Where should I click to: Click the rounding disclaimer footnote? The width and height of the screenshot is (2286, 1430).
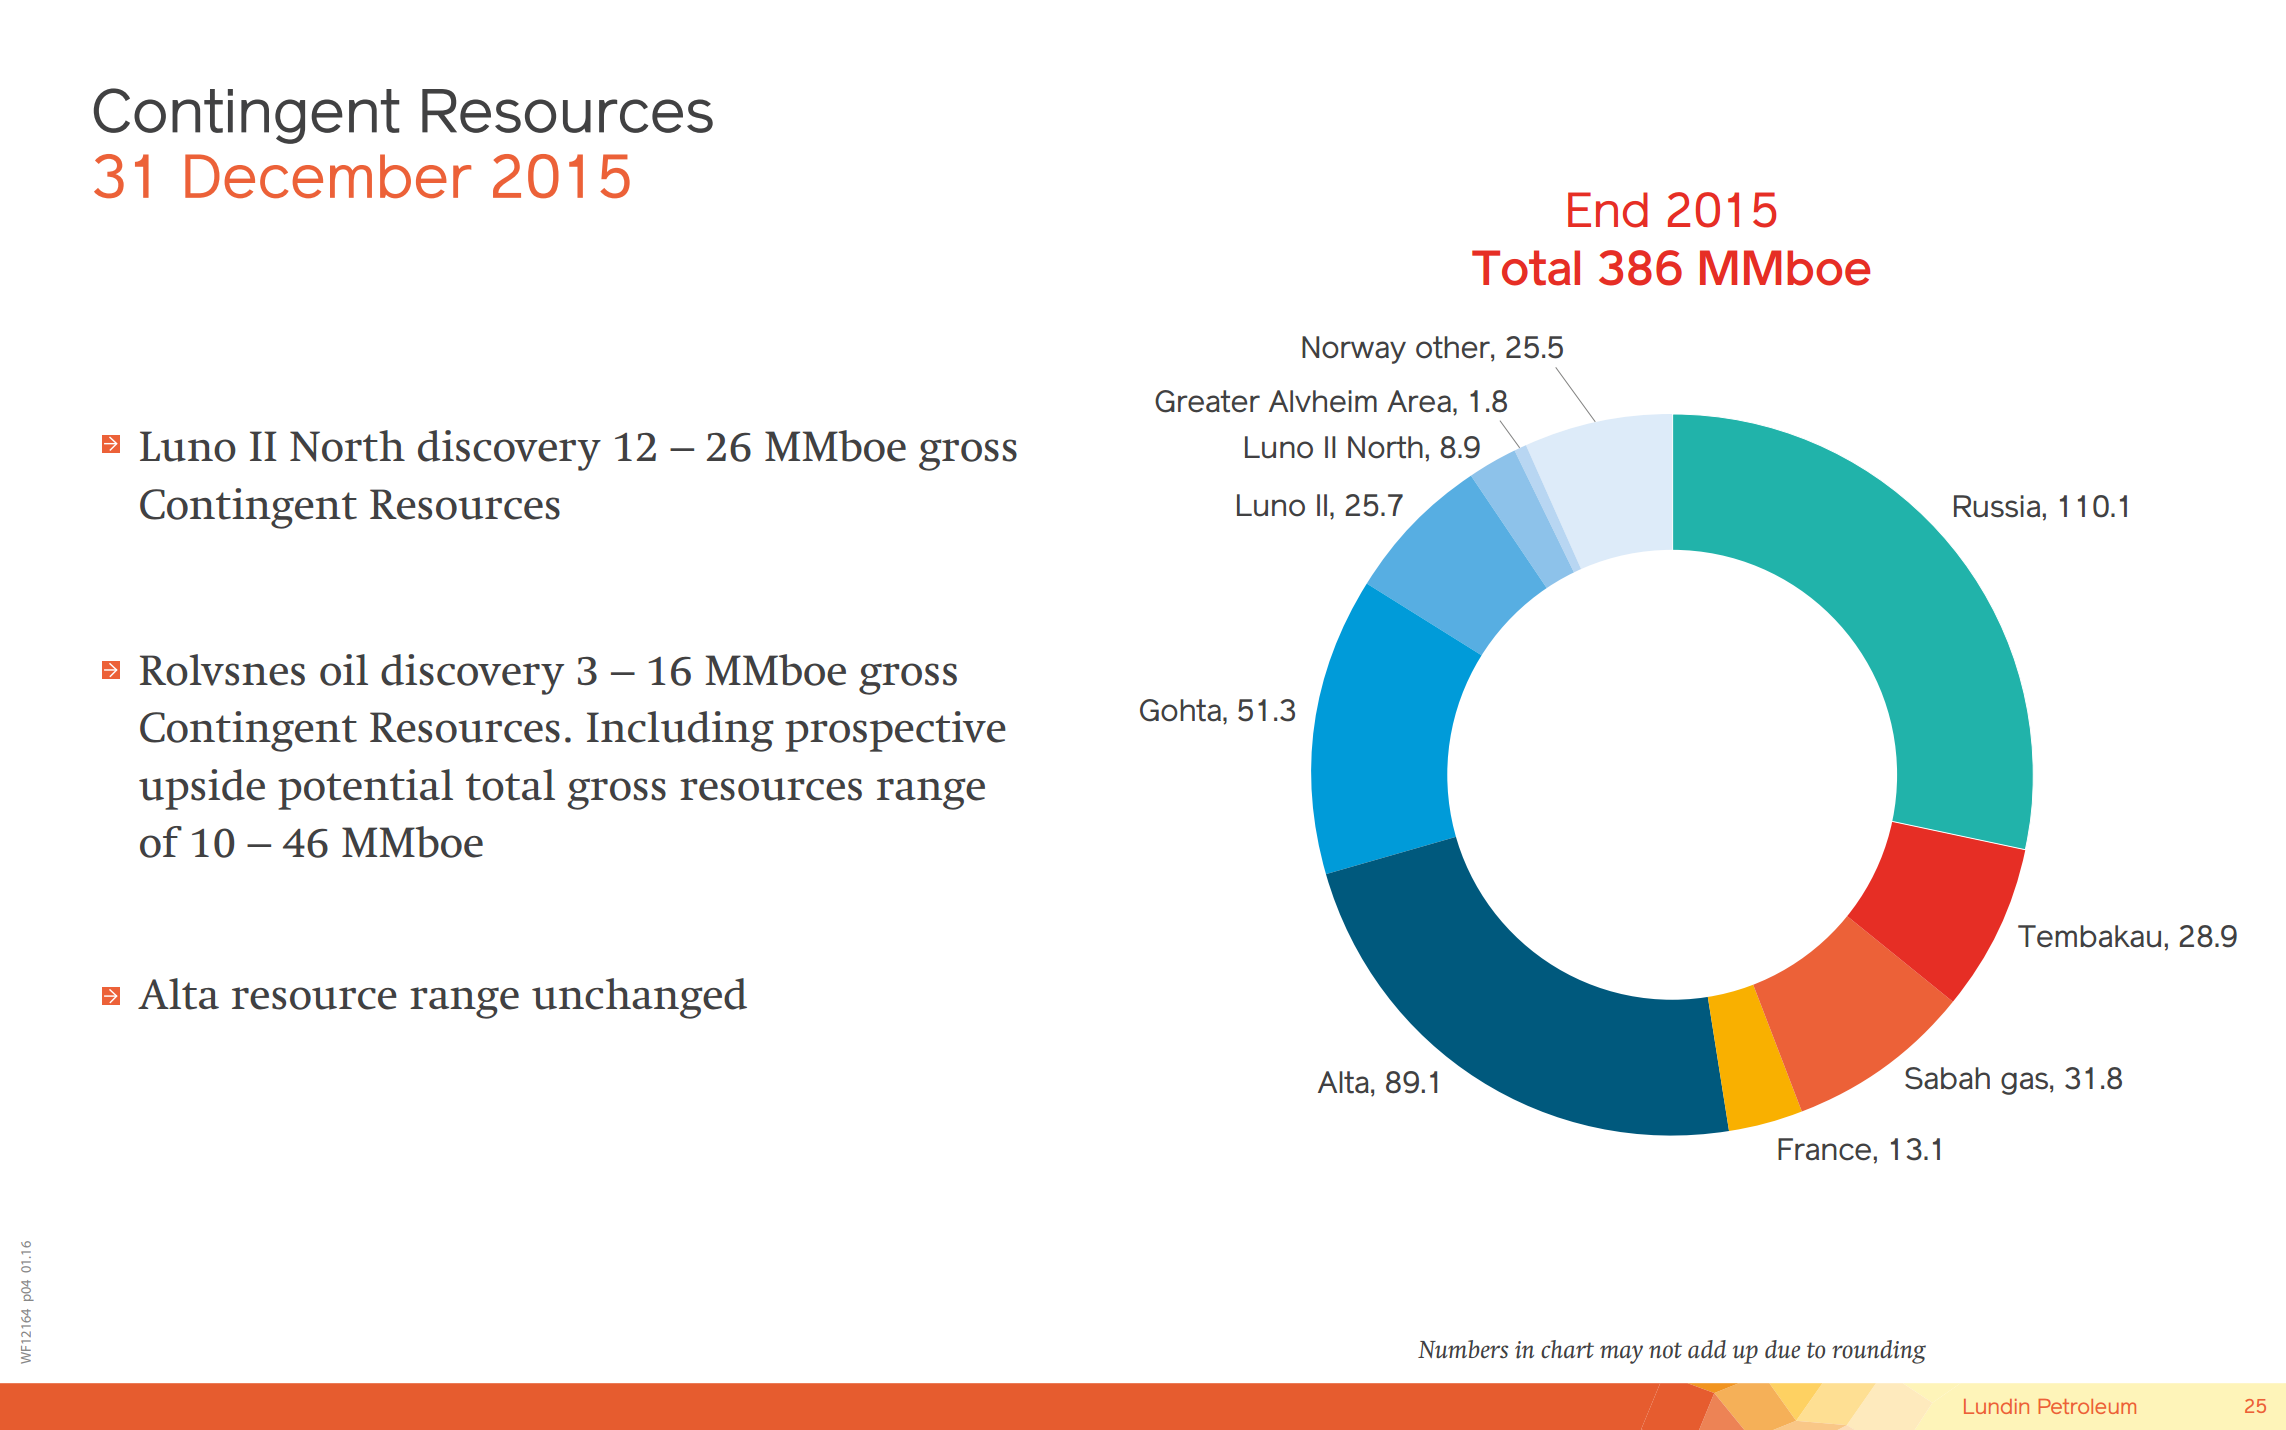click(x=1671, y=1350)
